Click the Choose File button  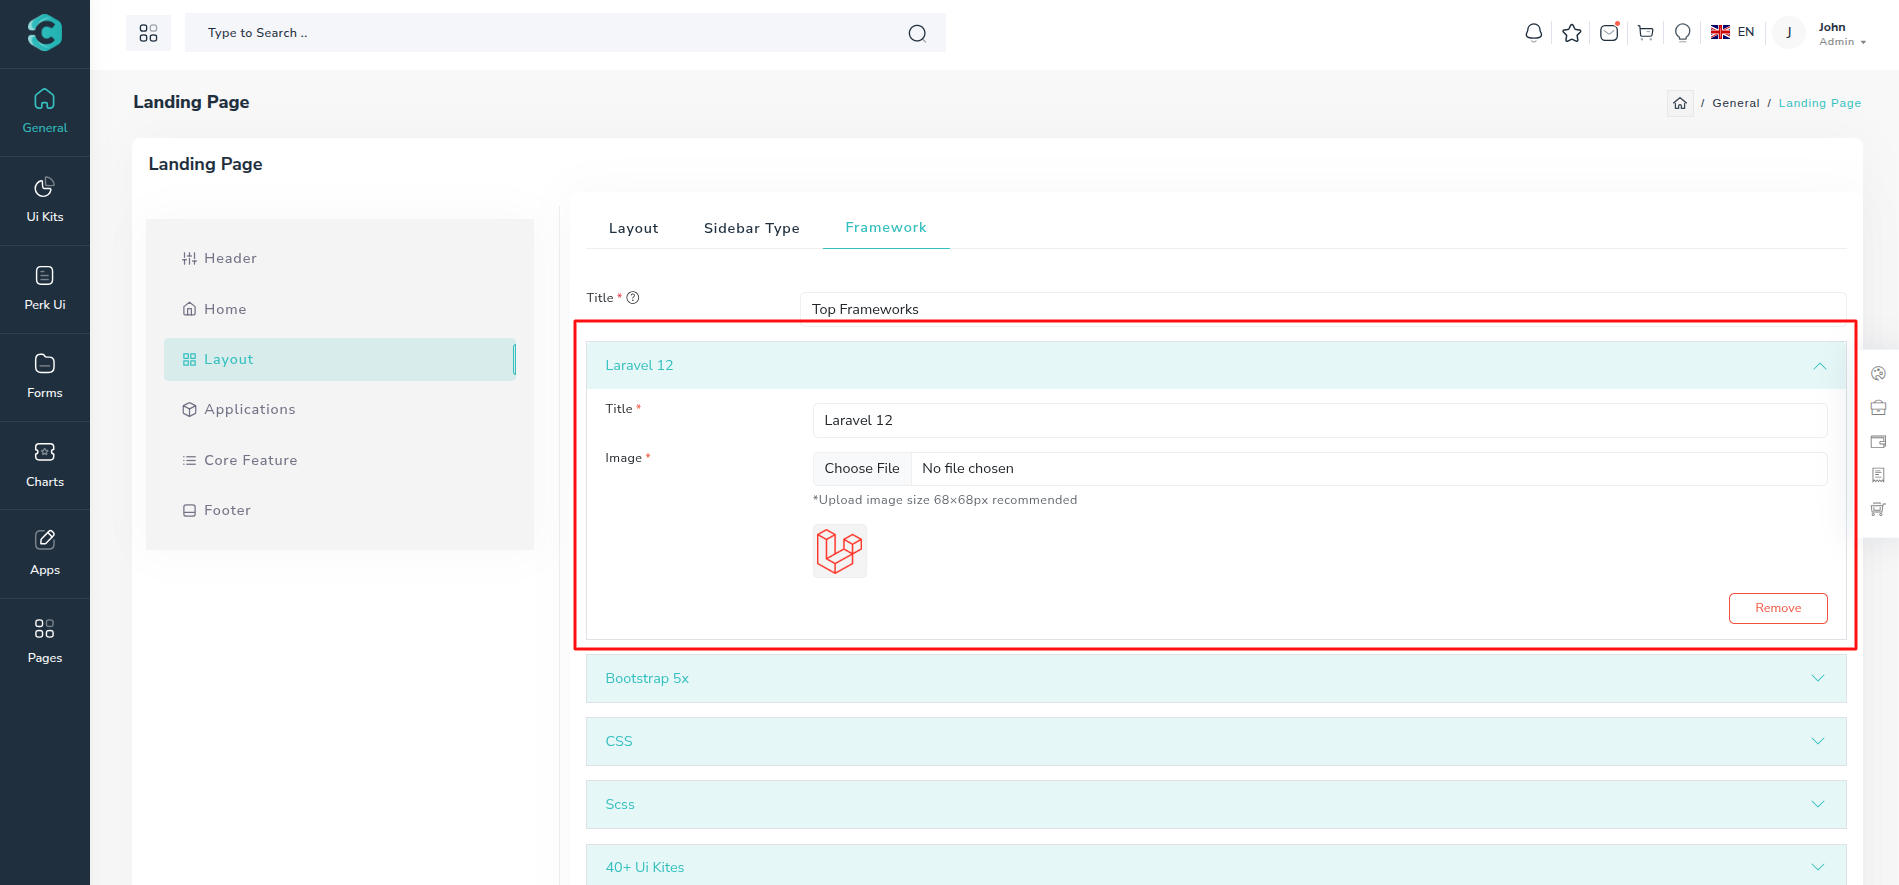pos(861,468)
